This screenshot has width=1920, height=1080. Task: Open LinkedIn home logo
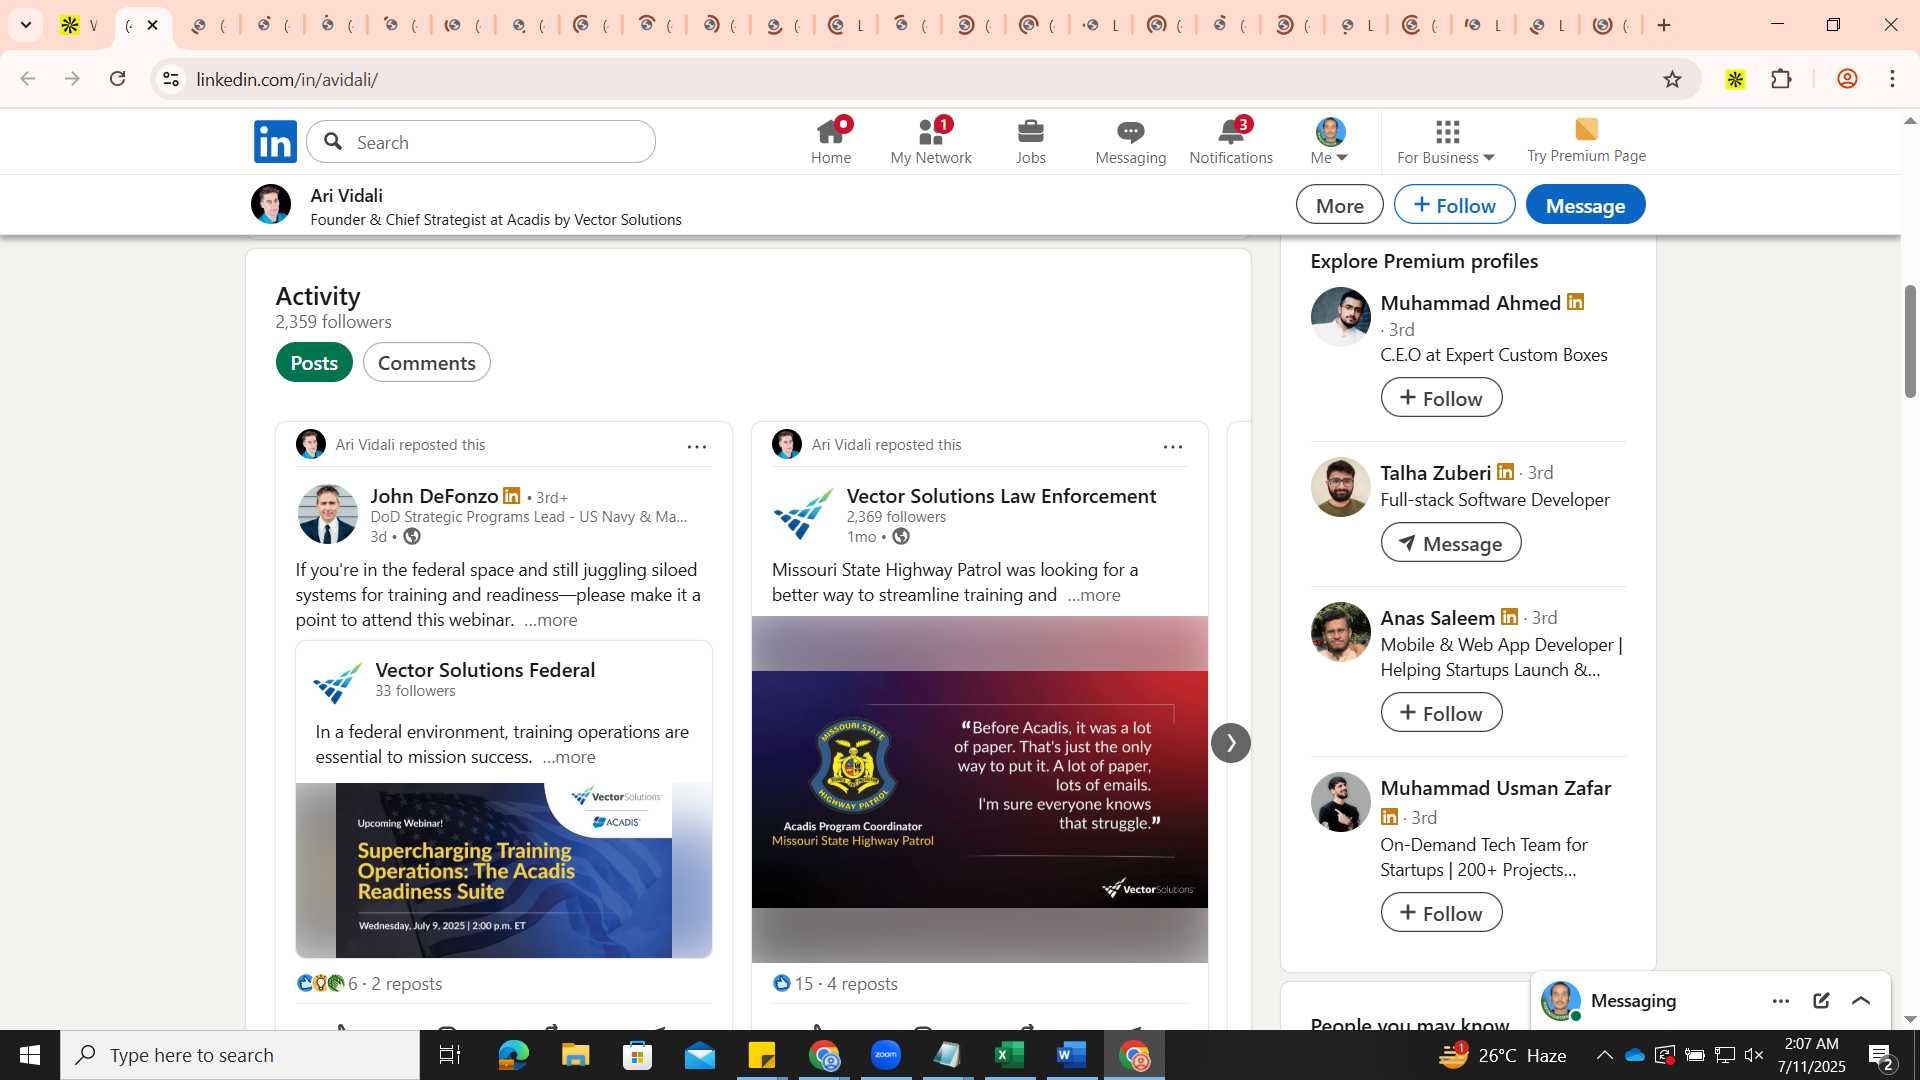point(275,142)
